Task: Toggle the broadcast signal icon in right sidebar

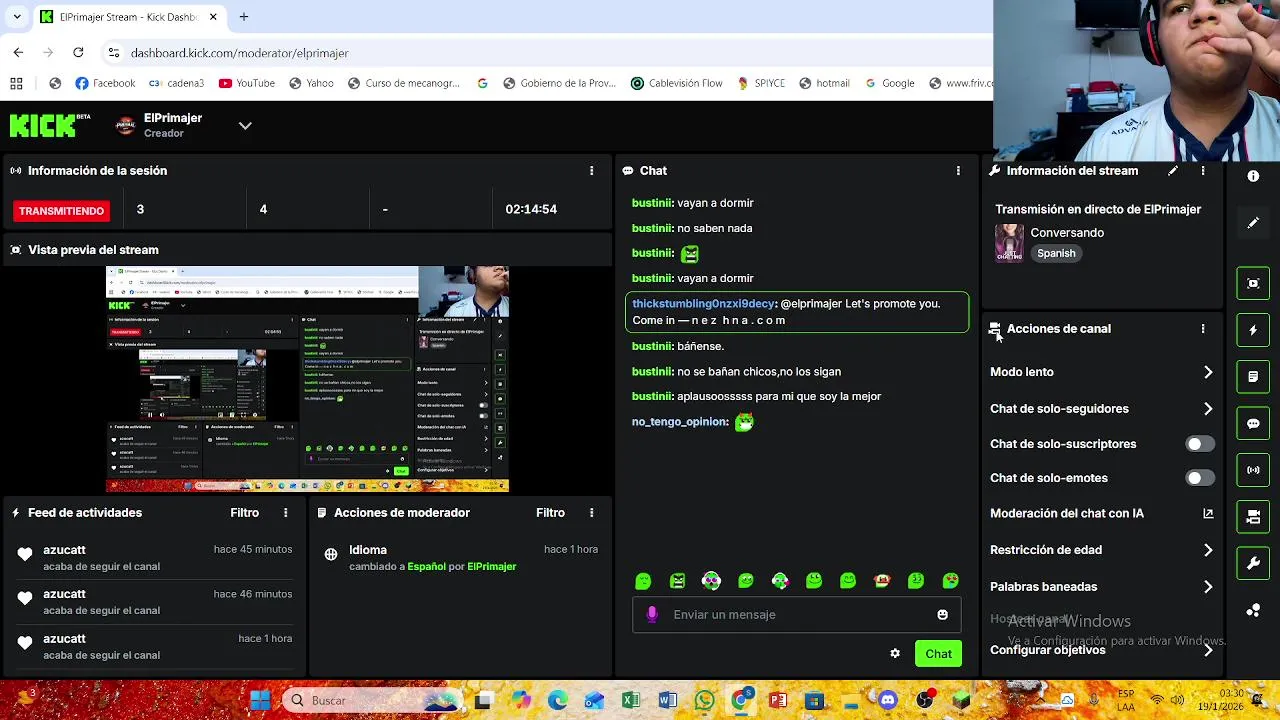Action: click(1253, 470)
